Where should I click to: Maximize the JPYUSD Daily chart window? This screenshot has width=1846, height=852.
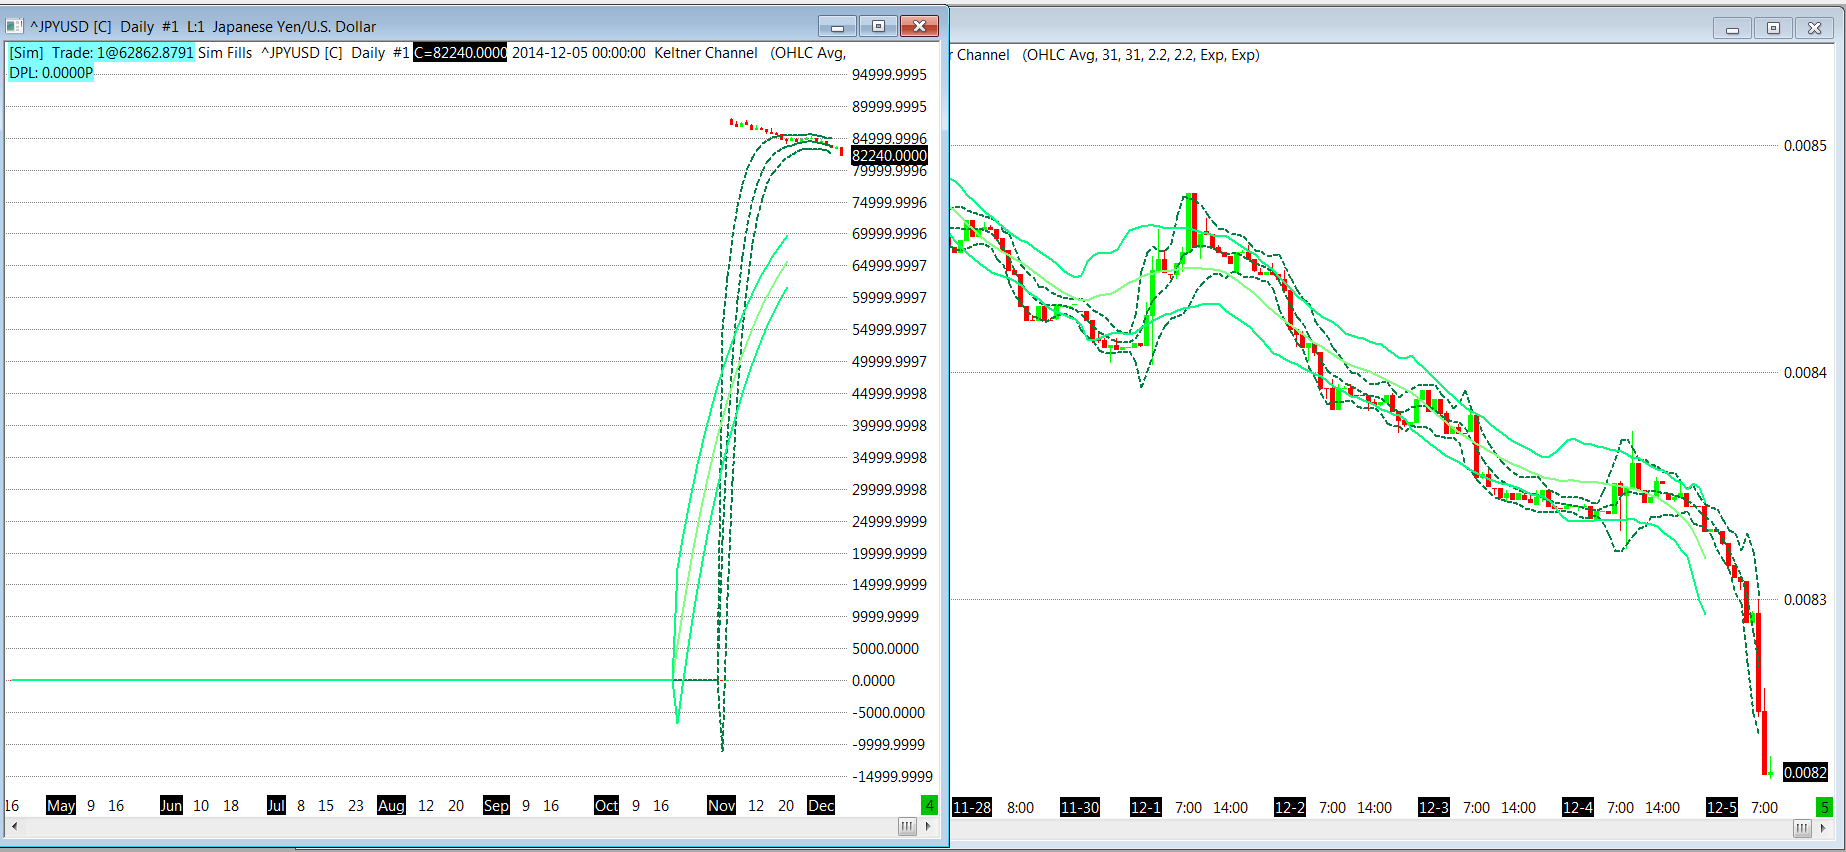[878, 27]
